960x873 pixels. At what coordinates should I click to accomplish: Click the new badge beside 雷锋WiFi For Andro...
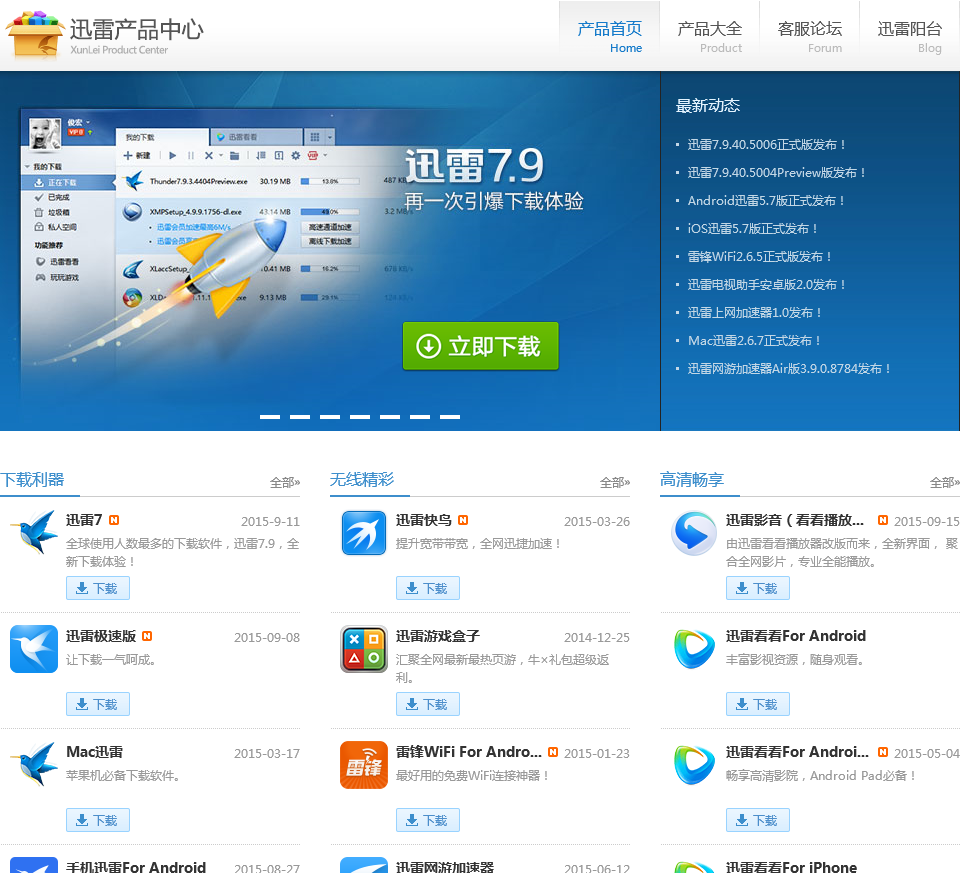click(553, 752)
